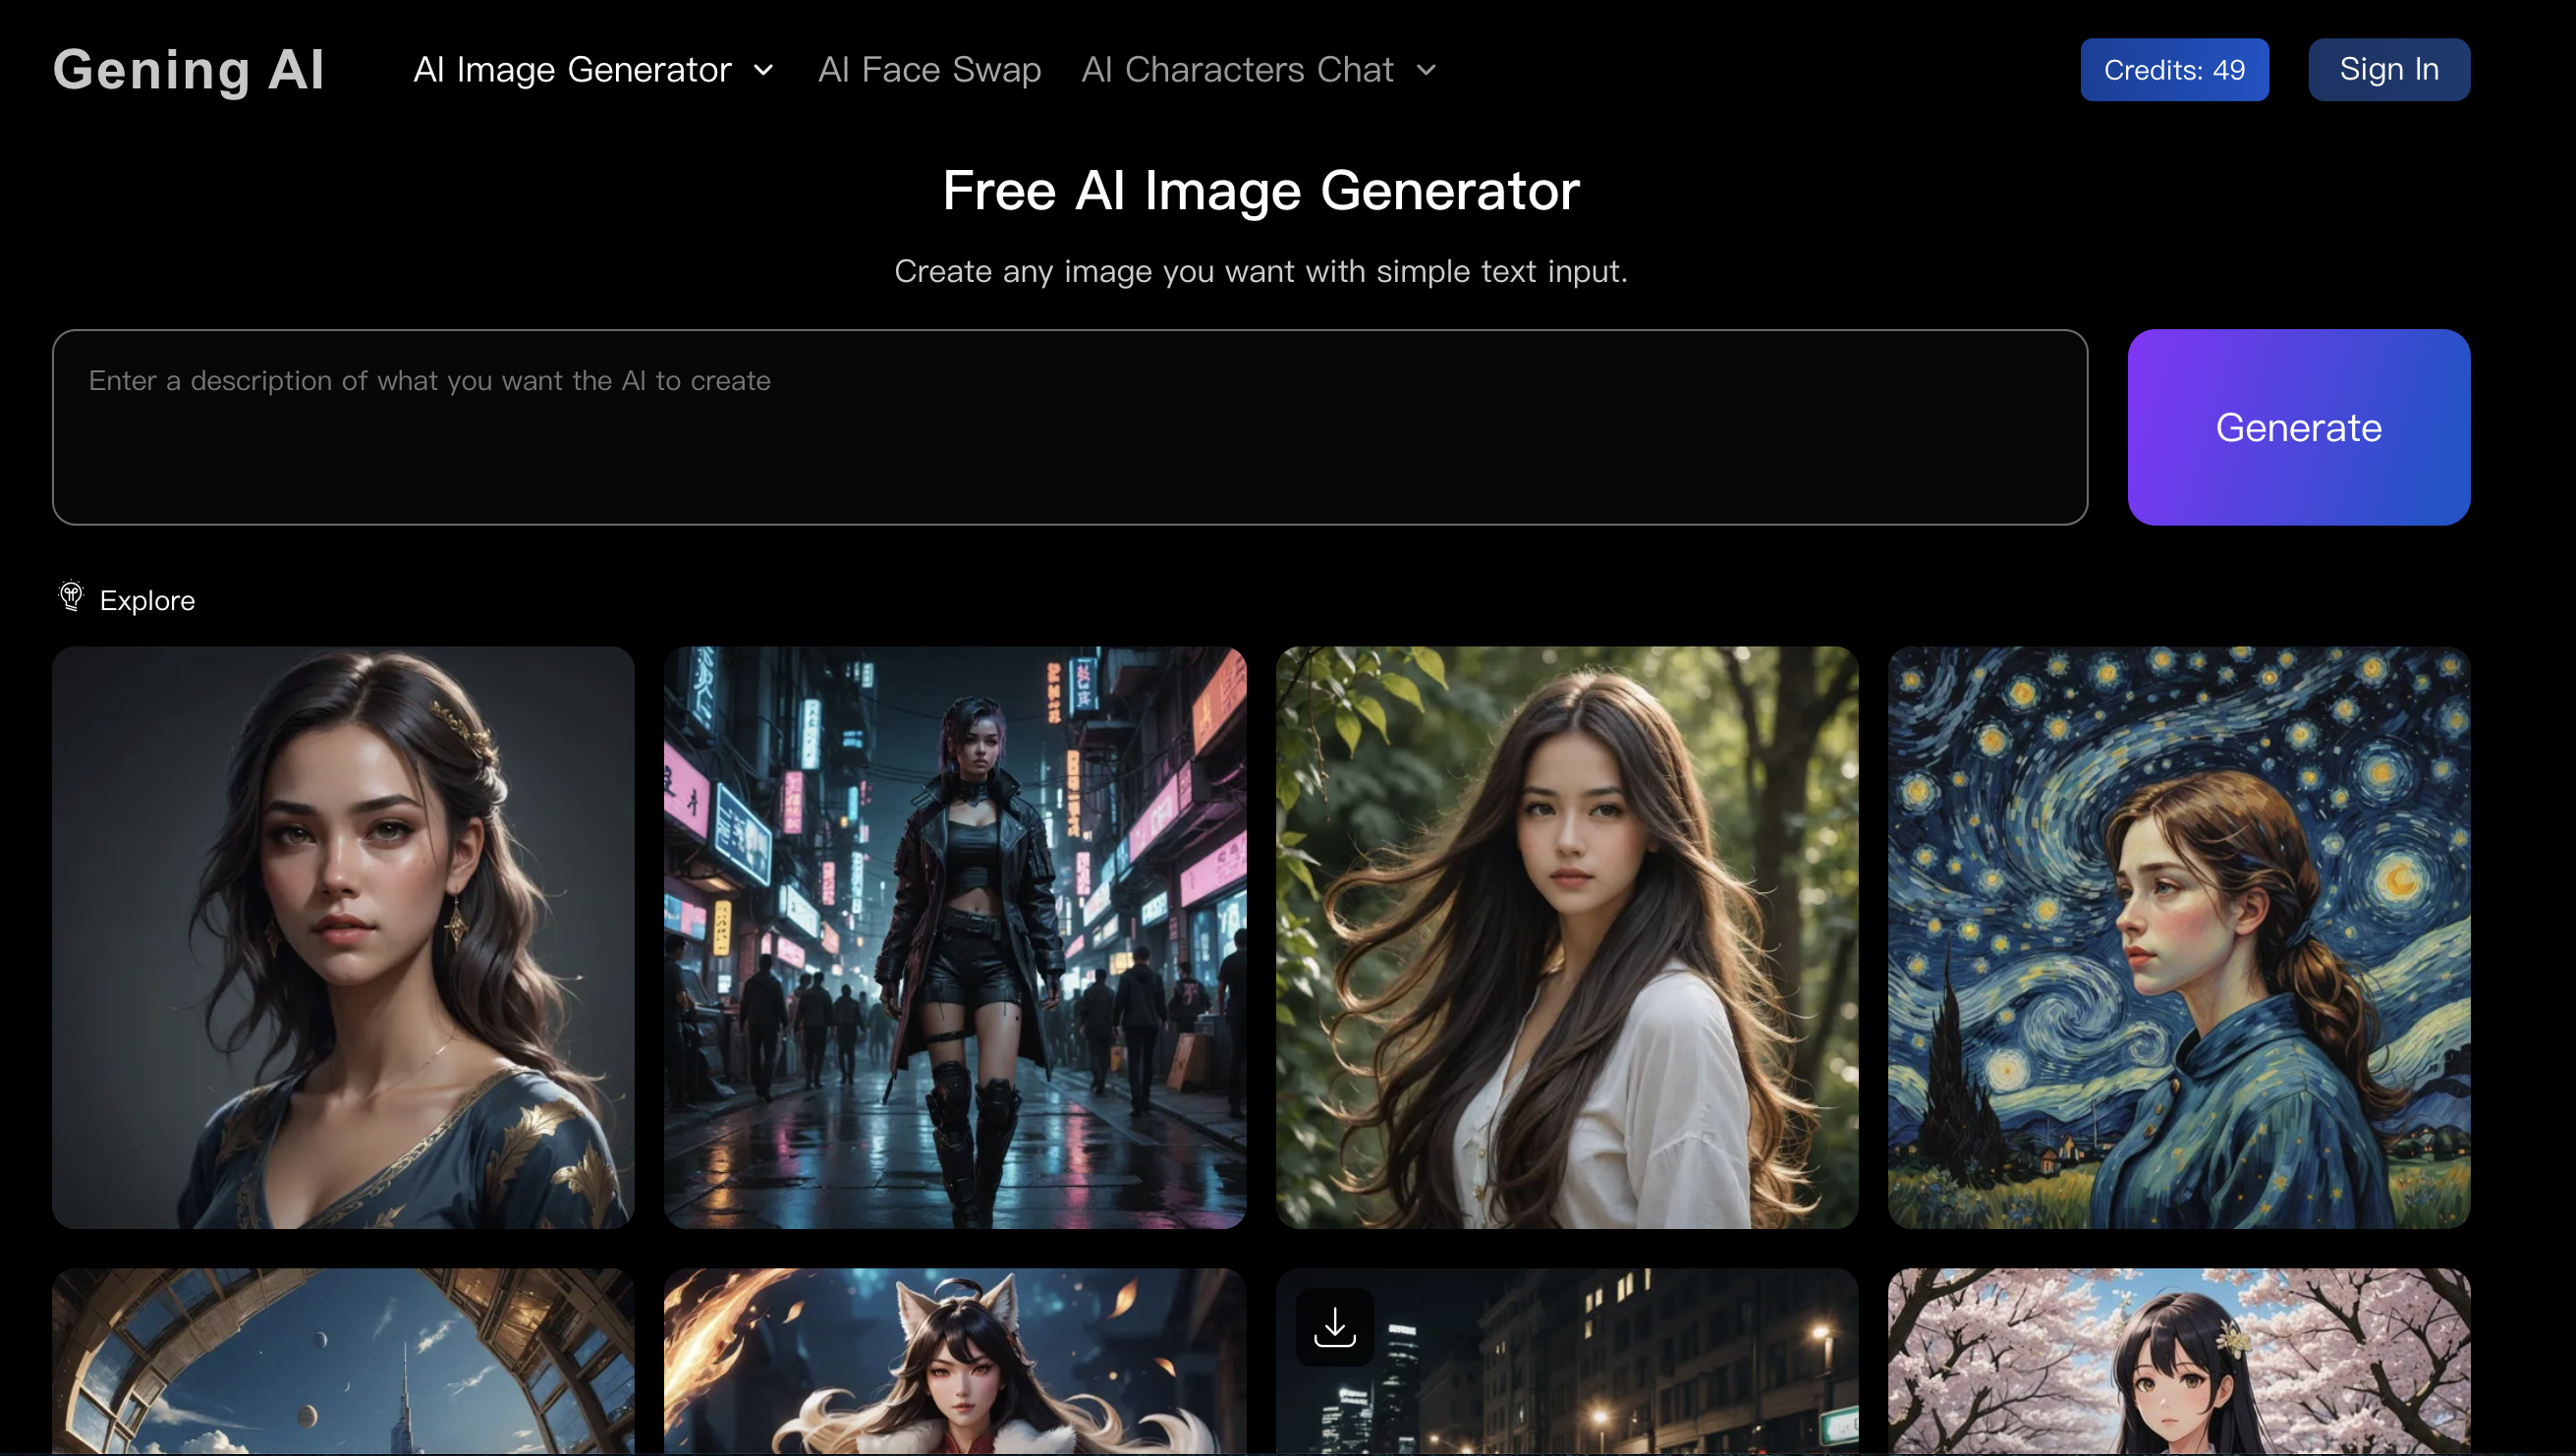Click the download icon on night city image
Screen dimensions: 2576x1456
coord(1334,1327)
